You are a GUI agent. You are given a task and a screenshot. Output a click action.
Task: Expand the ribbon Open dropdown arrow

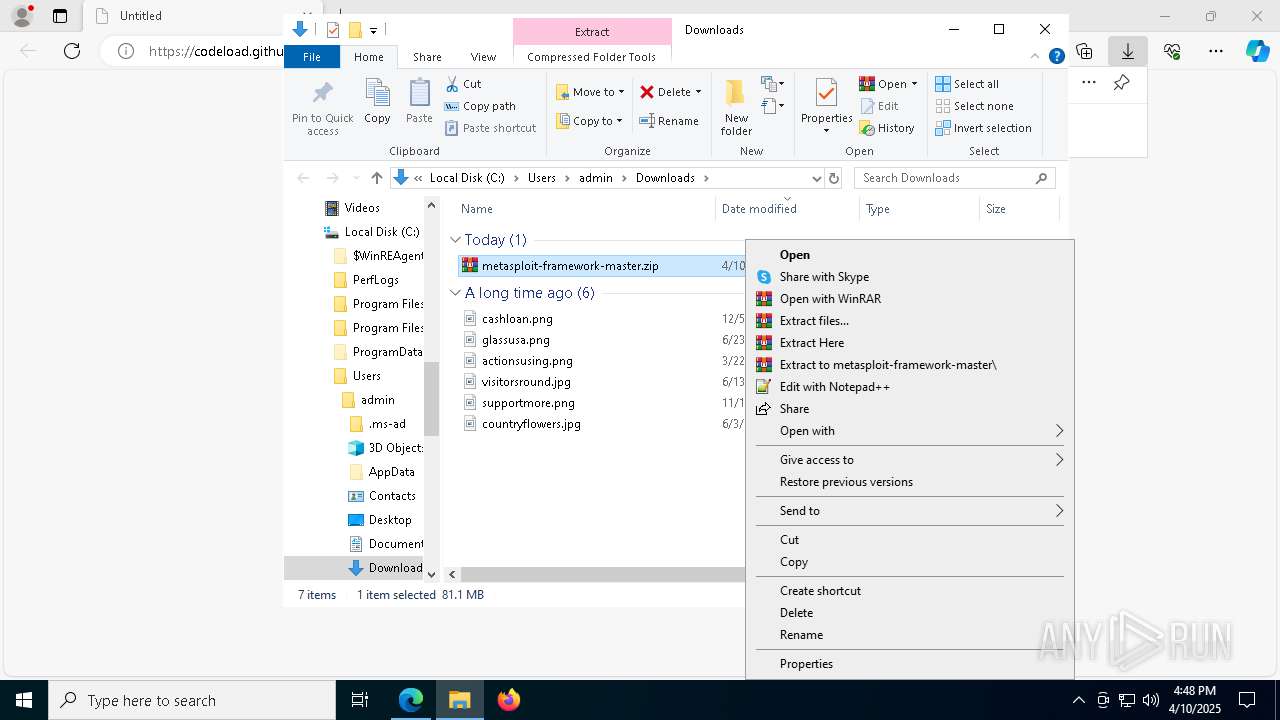pos(914,84)
